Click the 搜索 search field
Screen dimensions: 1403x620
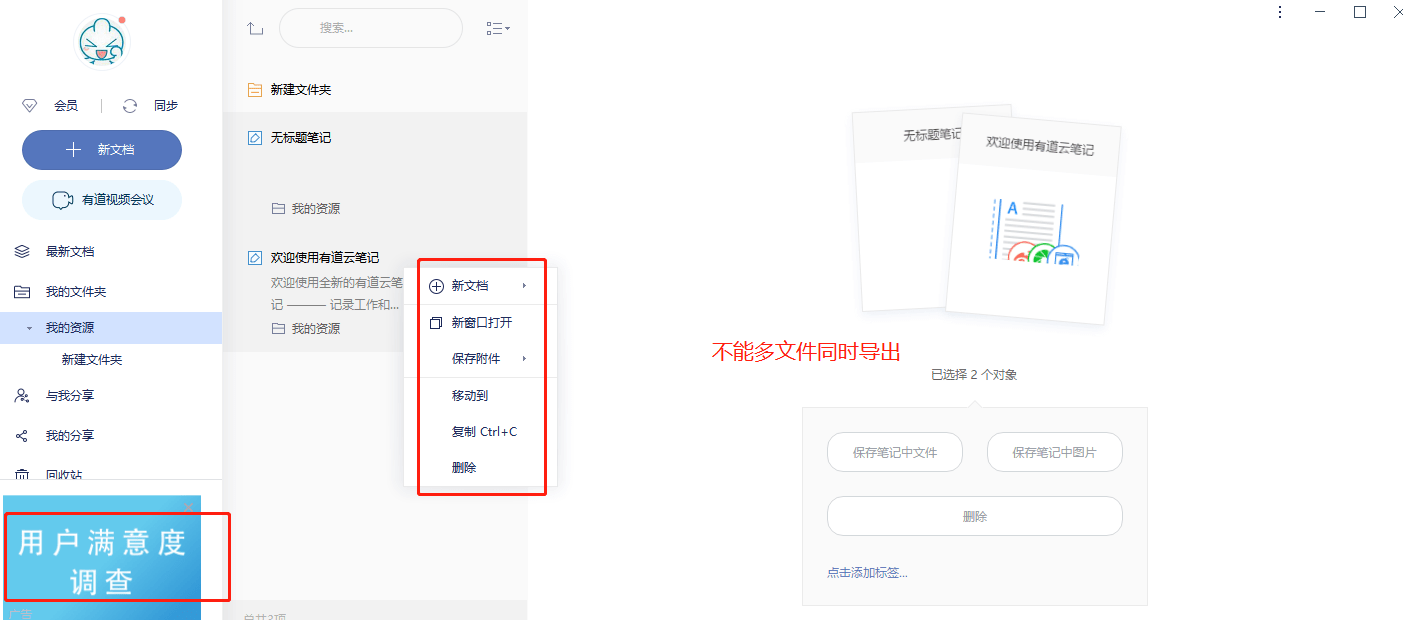(371, 28)
